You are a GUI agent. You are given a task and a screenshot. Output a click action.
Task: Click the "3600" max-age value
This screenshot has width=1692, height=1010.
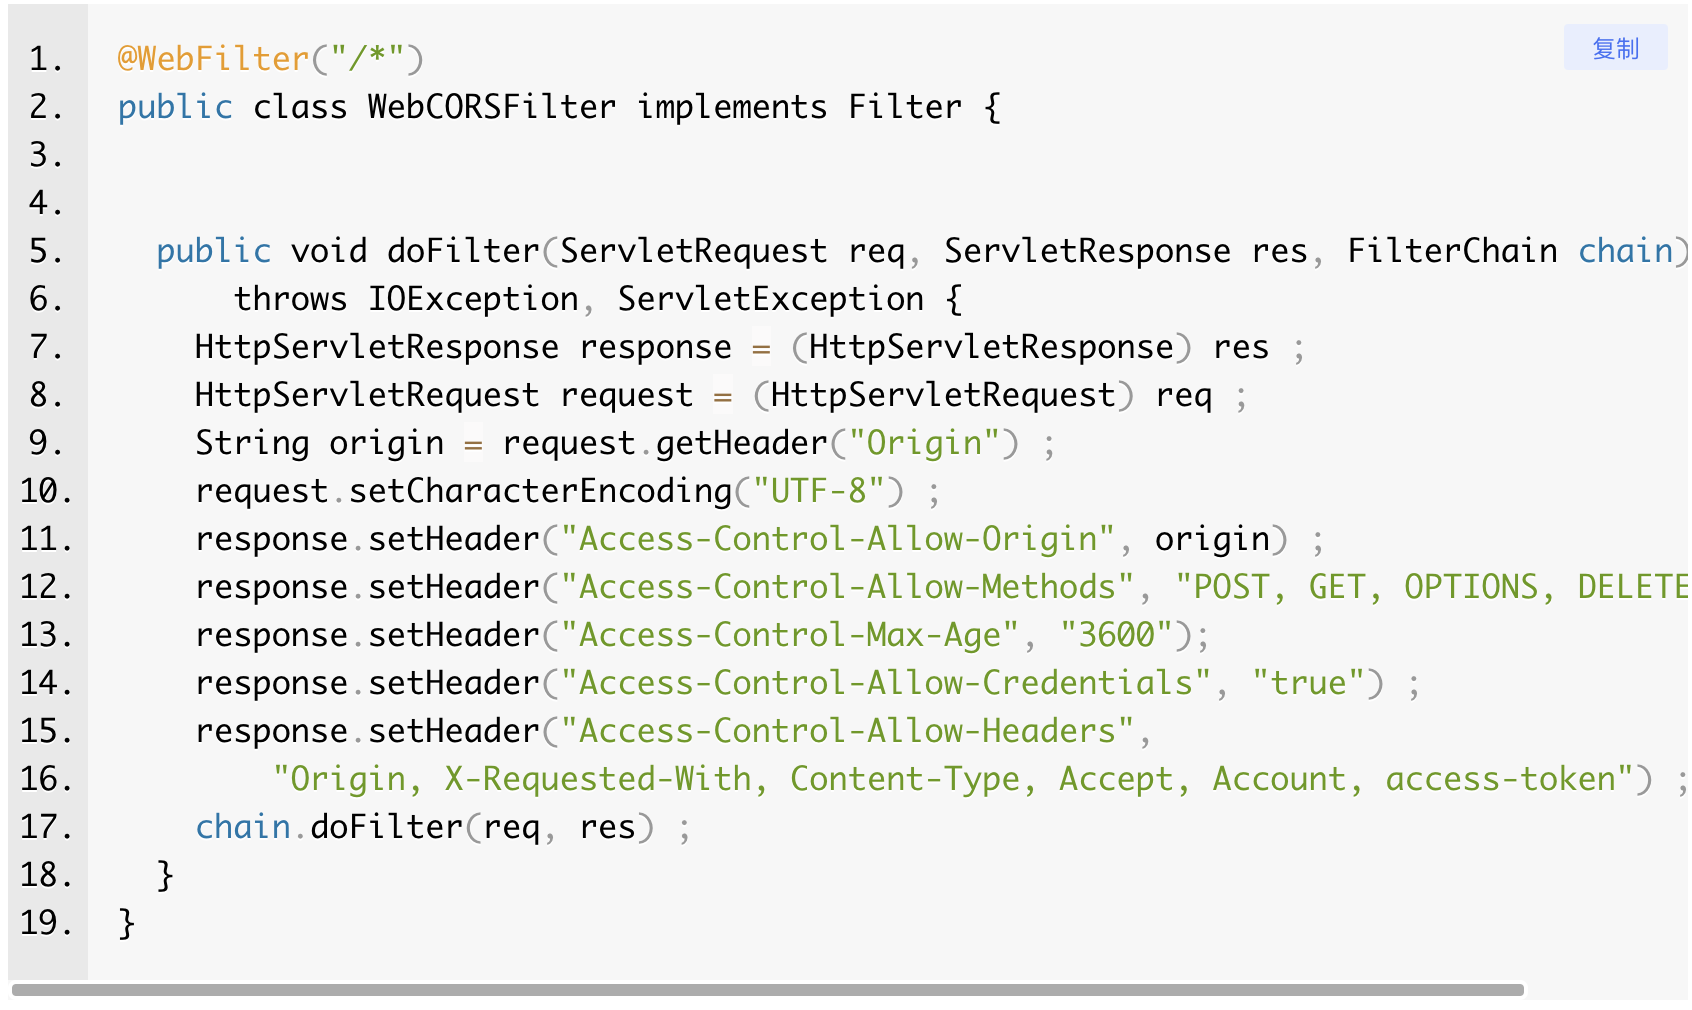1115,635
